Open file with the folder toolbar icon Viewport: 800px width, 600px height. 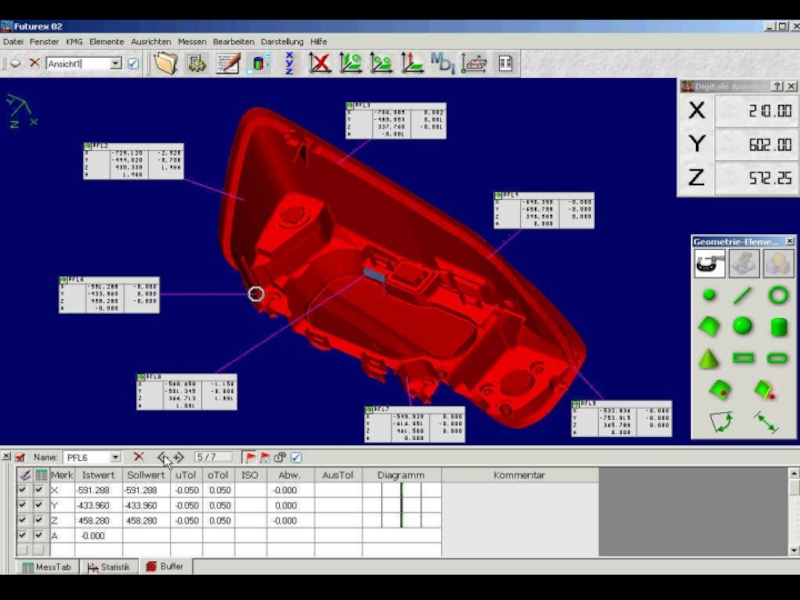pyautogui.click(x=166, y=63)
